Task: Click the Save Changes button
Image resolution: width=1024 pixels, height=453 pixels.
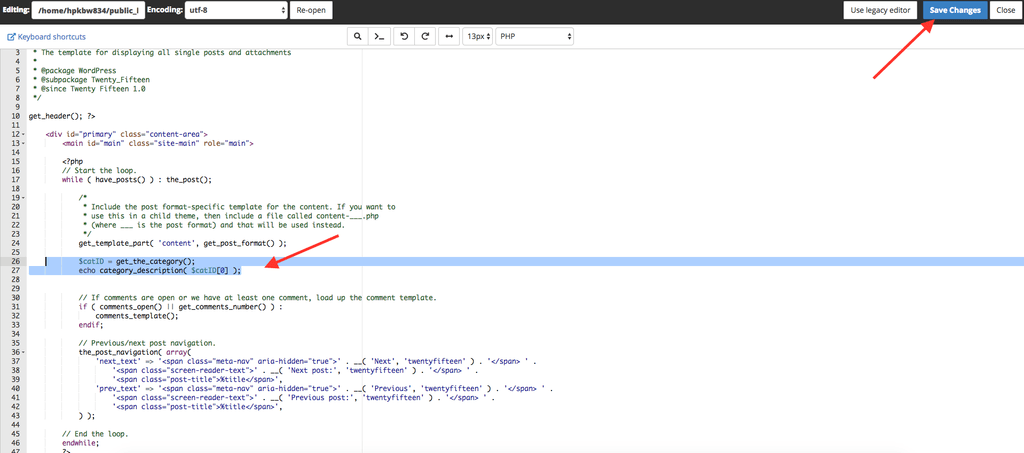Action: coord(955,10)
